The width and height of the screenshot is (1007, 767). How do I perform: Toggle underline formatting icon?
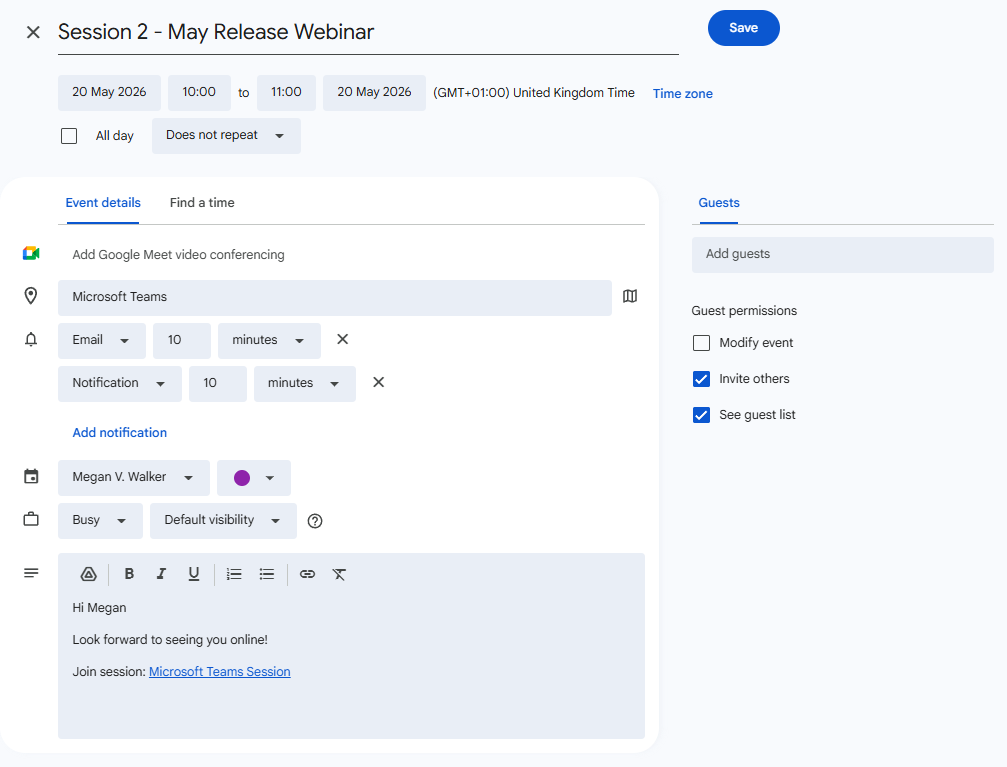pos(193,574)
